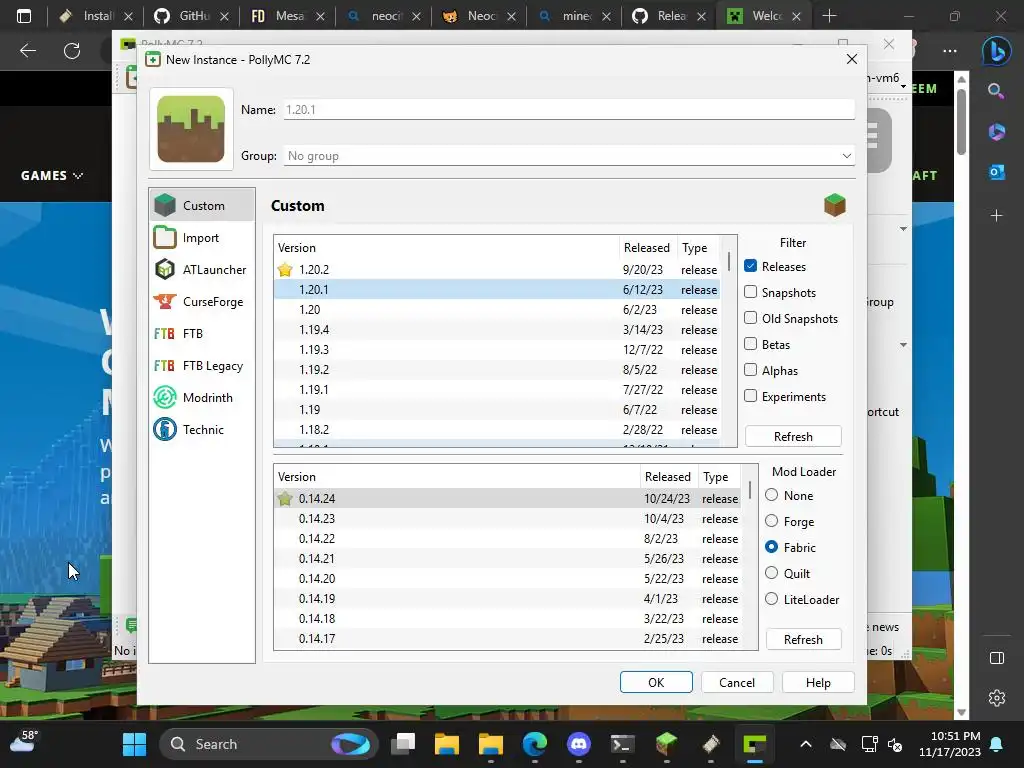Viewport: 1024px width, 768px height.
Task: Click the recommended star beside version 1.20.2
Action: coord(285,270)
